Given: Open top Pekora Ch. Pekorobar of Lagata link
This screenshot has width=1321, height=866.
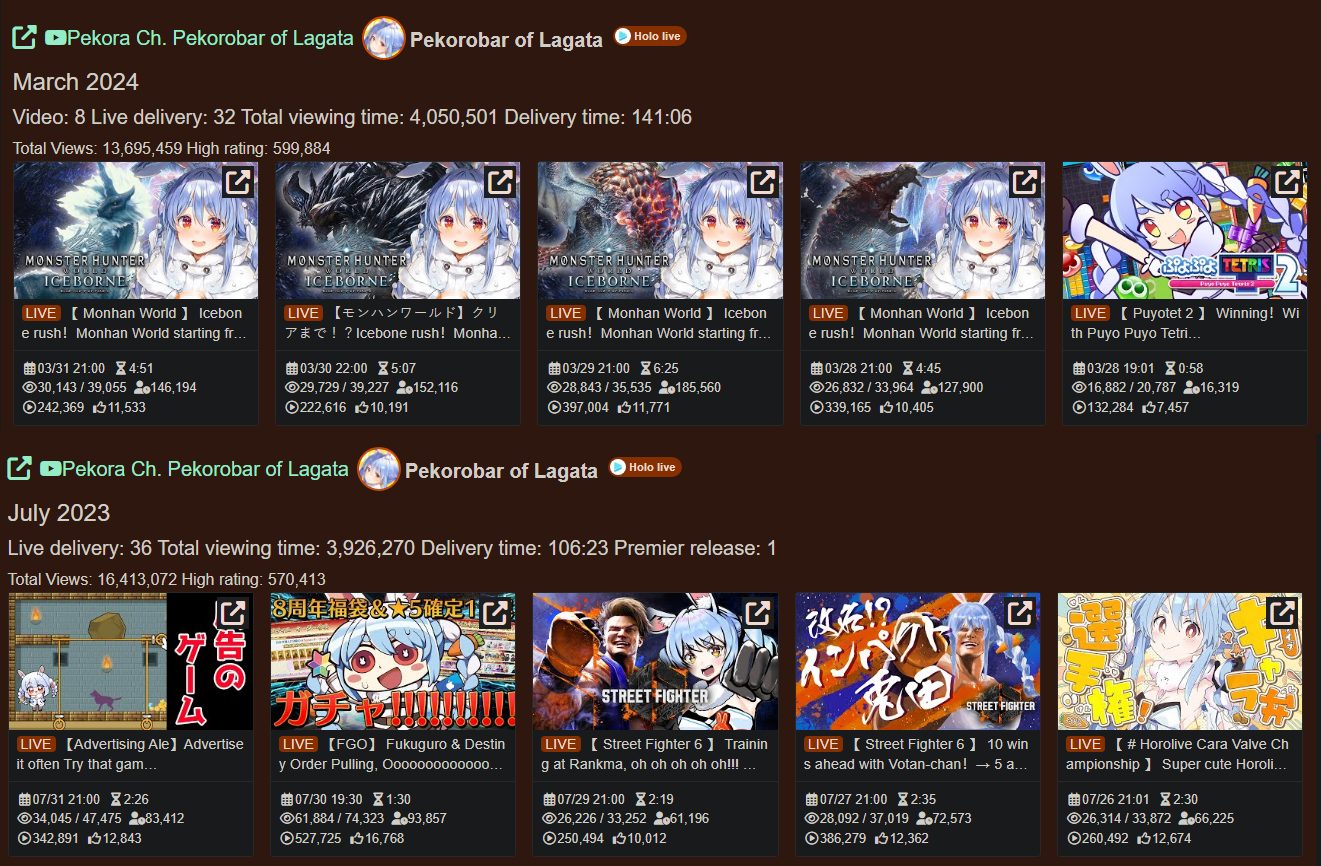Looking at the screenshot, I should pos(198,38).
